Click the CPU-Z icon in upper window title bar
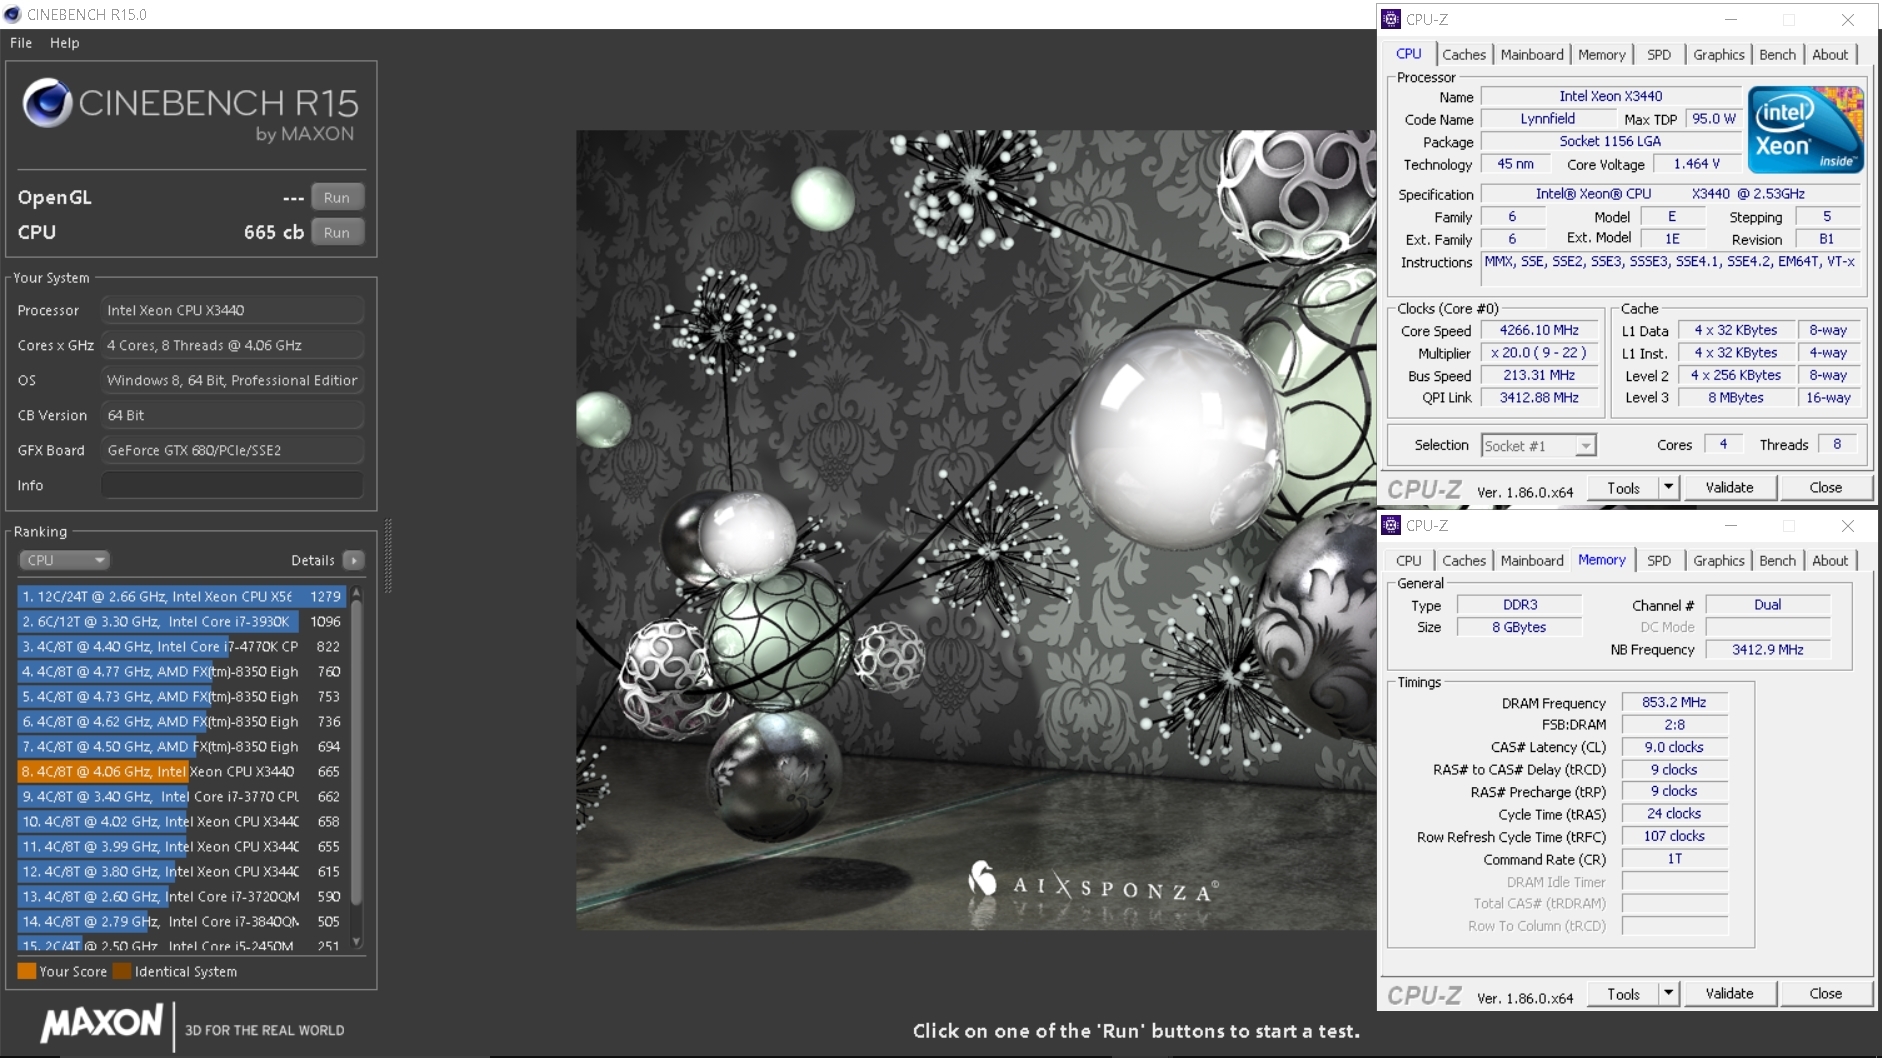Viewport: 1882px width, 1058px height. 1391,19
